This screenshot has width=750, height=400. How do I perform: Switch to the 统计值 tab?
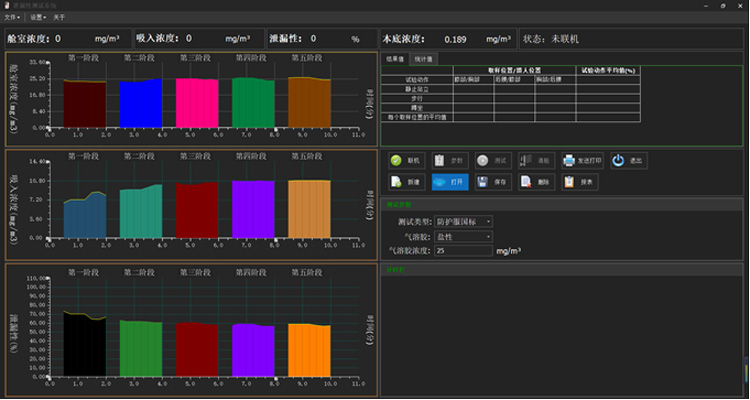click(424, 60)
